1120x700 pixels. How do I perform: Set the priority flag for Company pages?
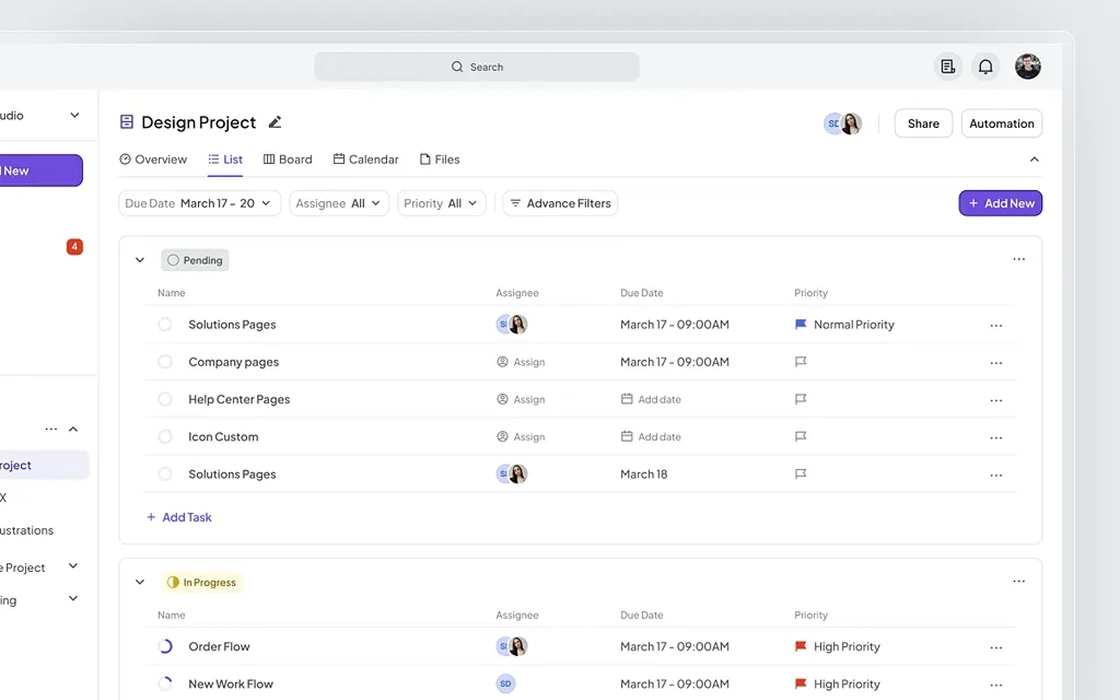[801, 361]
